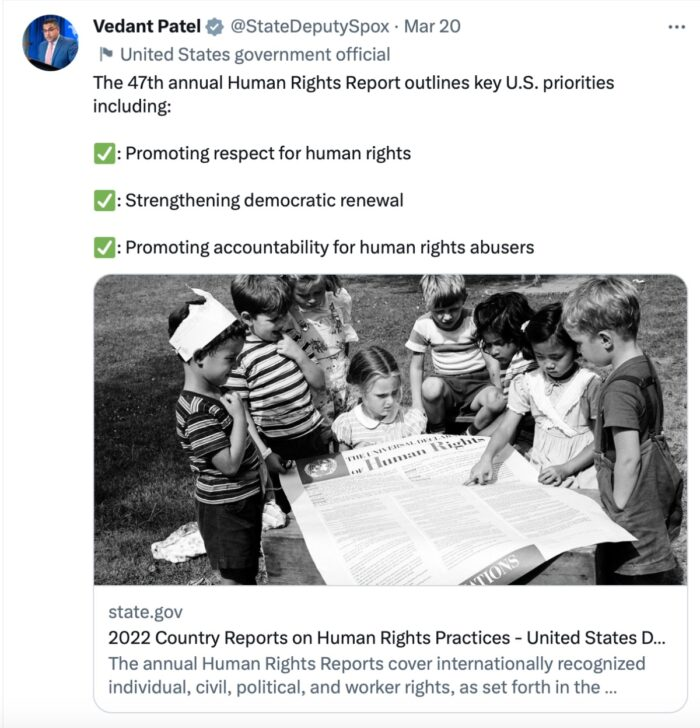Image resolution: width=700 pixels, height=728 pixels.
Task: Click the tweet text about 47th annual report
Action: click(x=353, y=94)
